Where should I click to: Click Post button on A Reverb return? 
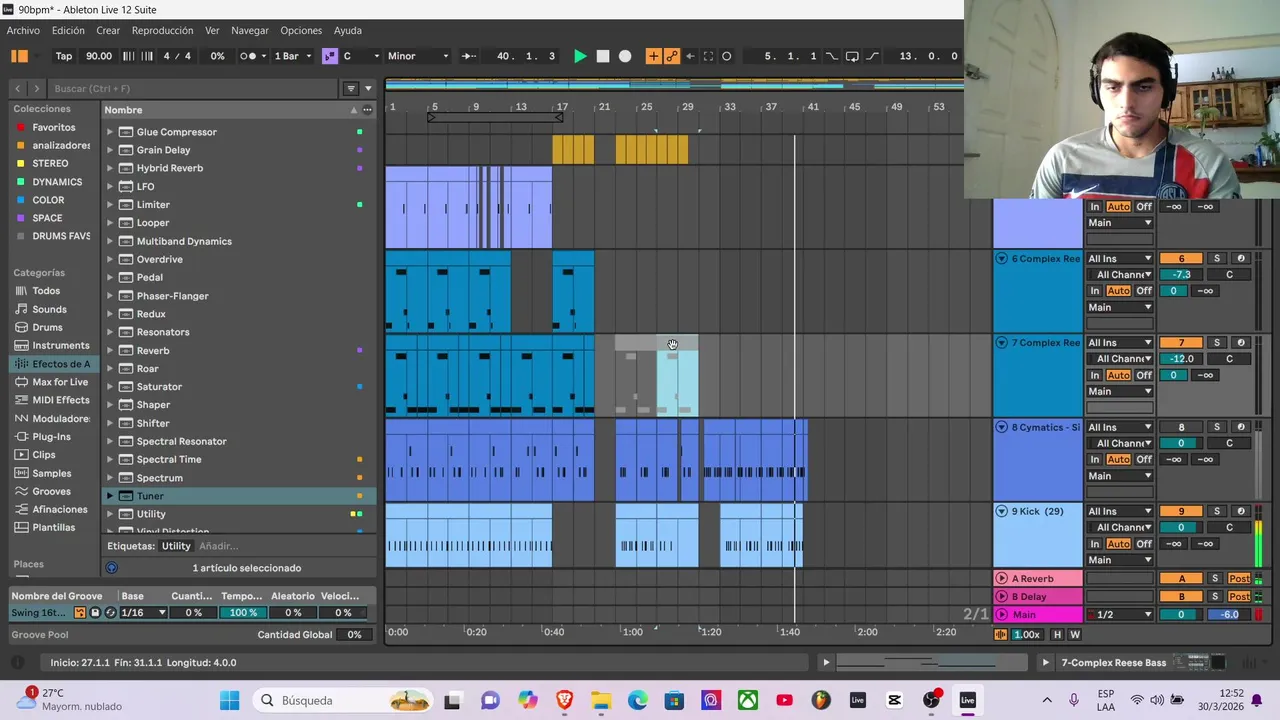[x=1240, y=579]
